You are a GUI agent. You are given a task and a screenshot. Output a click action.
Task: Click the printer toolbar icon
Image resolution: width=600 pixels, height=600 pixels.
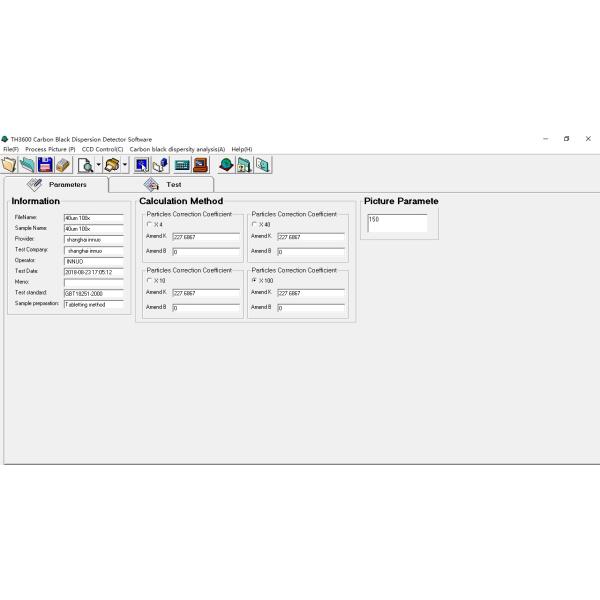point(112,165)
